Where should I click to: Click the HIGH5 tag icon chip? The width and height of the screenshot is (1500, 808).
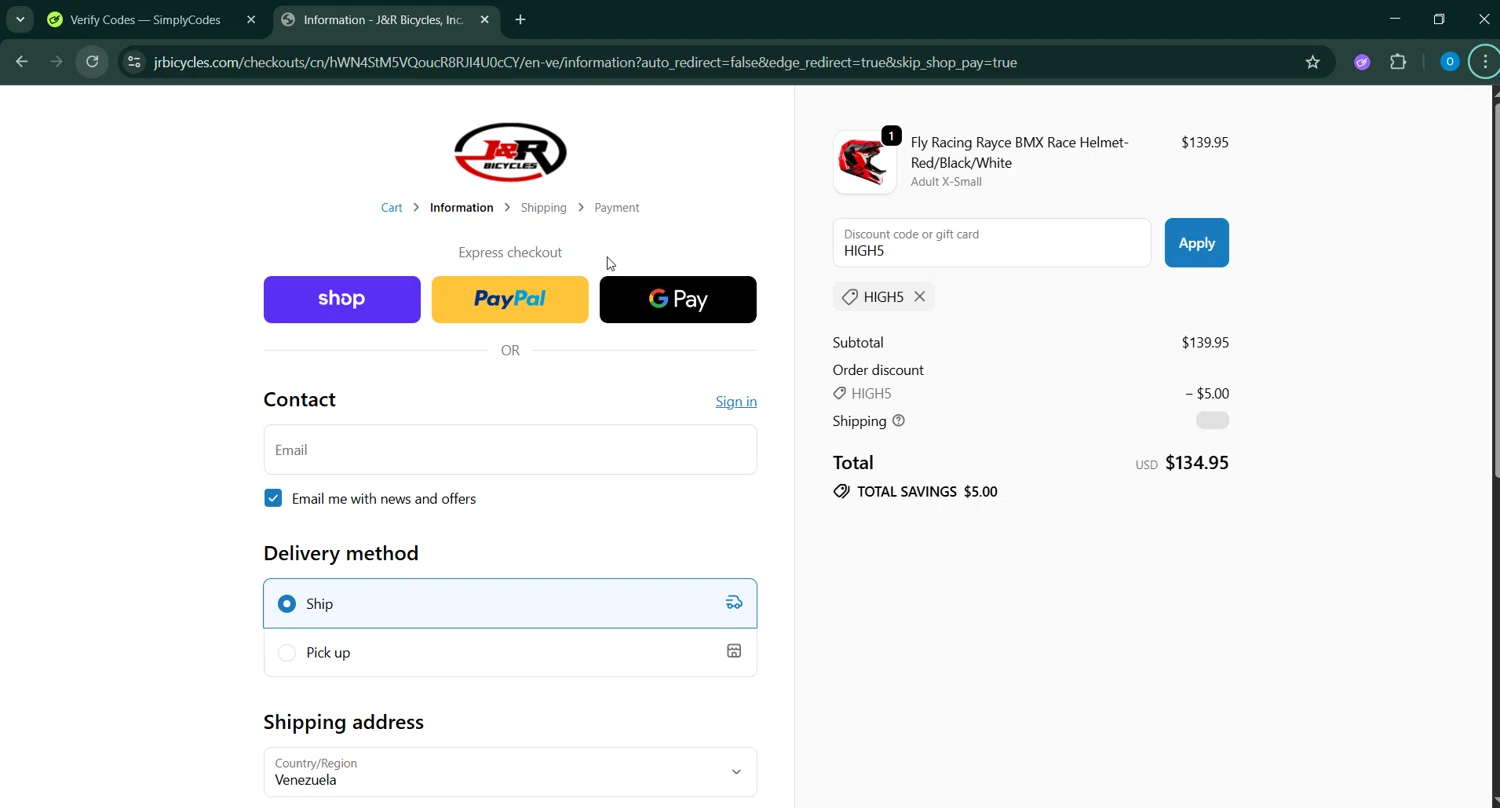click(849, 297)
